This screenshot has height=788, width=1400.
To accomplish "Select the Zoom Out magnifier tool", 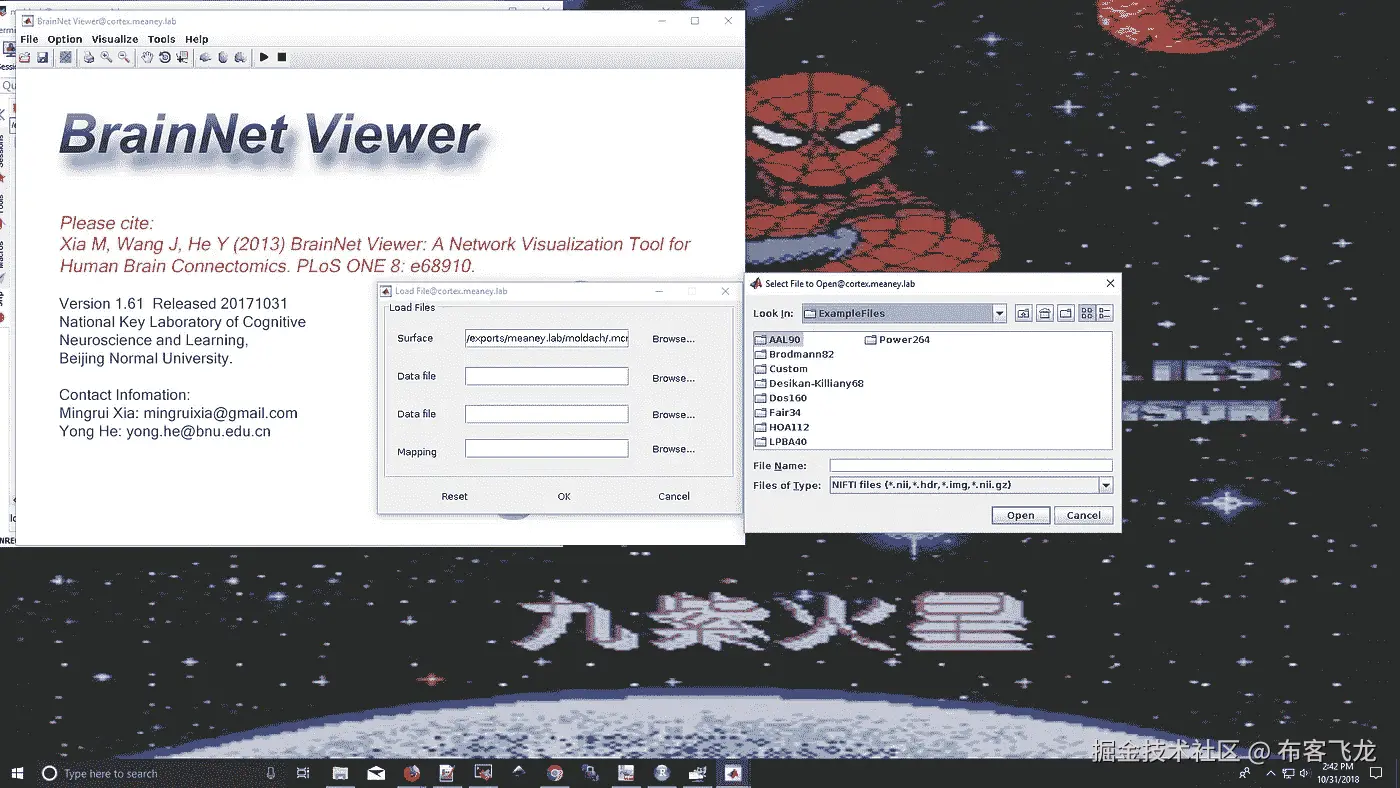I will pos(124,58).
